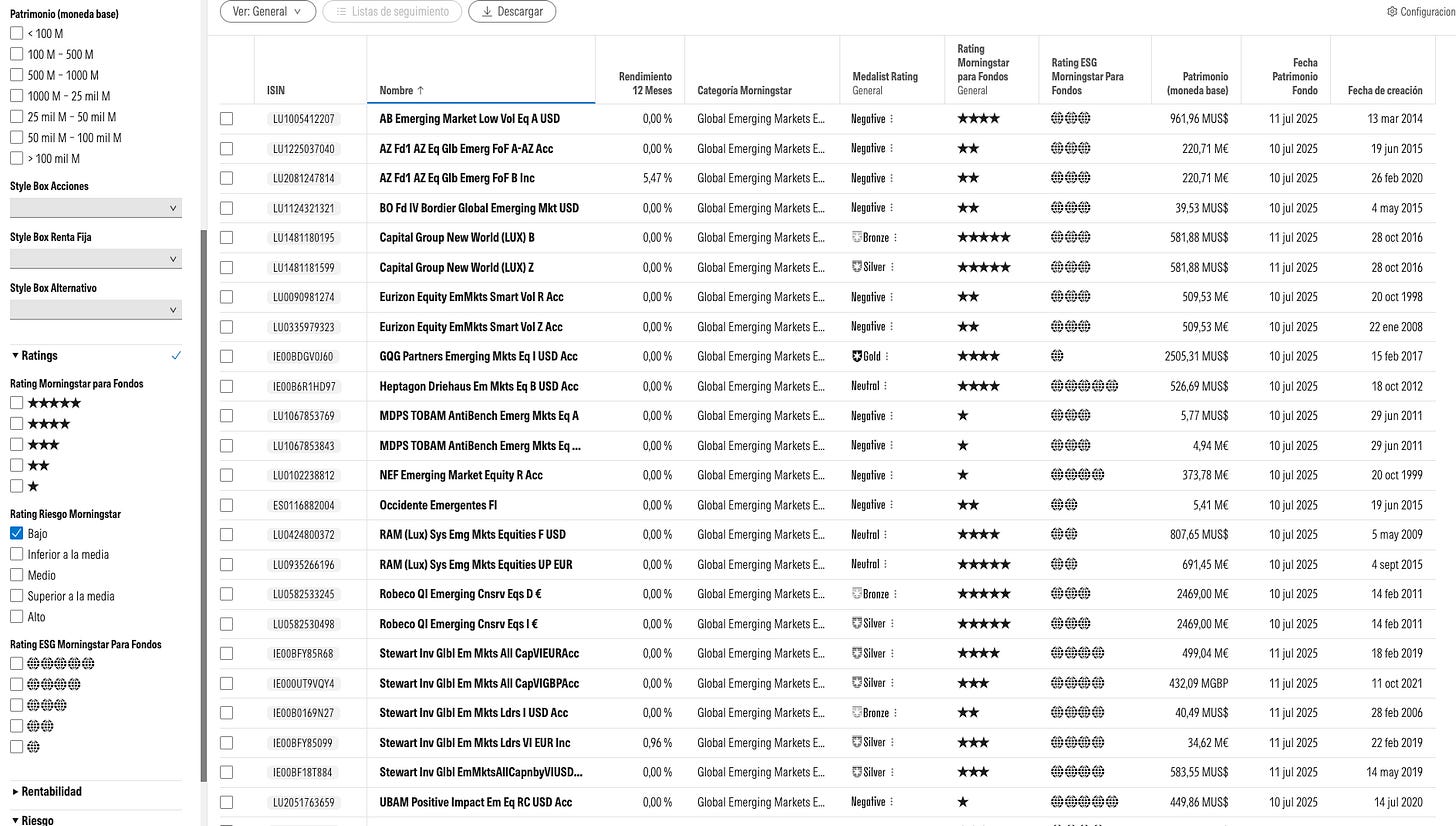Image resolution: width=1456 pixels, height=826 pixels.
Task: Sort by Medalist Rating column header
Action: click(x=885, y=77)
